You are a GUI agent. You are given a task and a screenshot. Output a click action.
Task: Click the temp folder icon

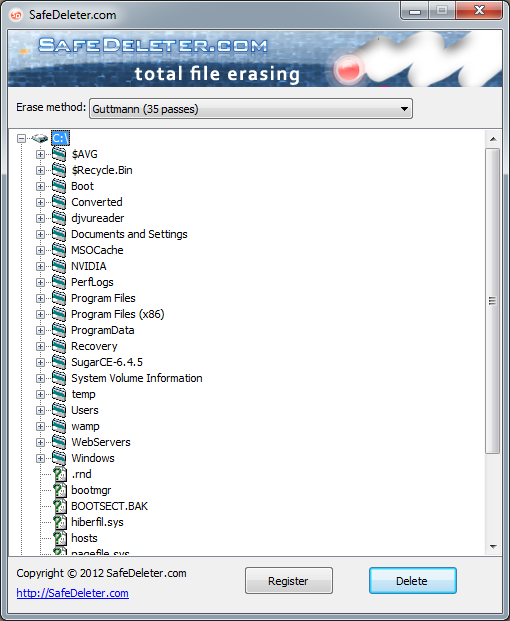[x=59, y=394]
